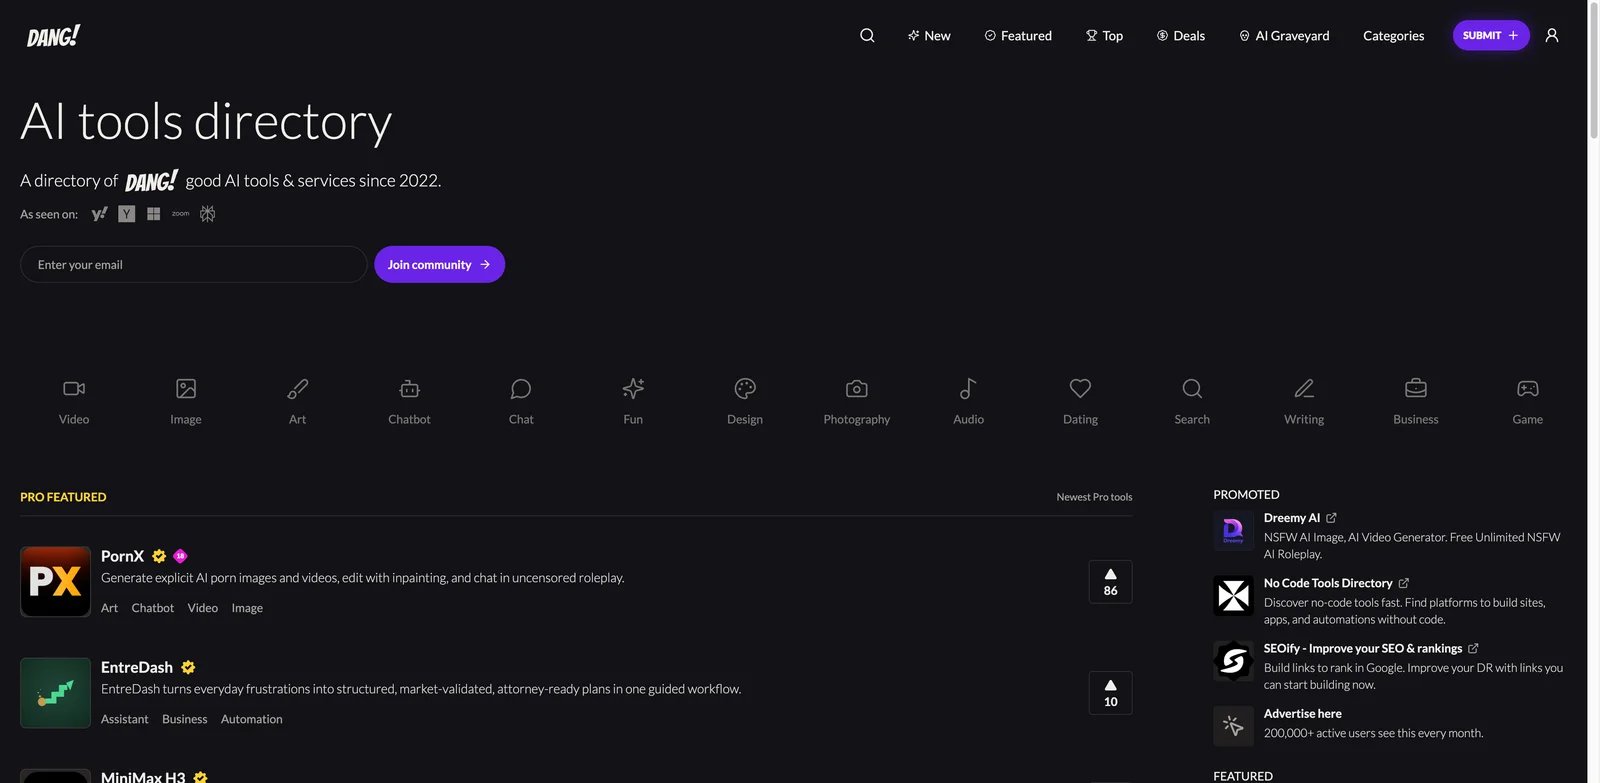Upvote PornX with 86 votes
Screen dimensions: 1600x783
coord(1110,582)
